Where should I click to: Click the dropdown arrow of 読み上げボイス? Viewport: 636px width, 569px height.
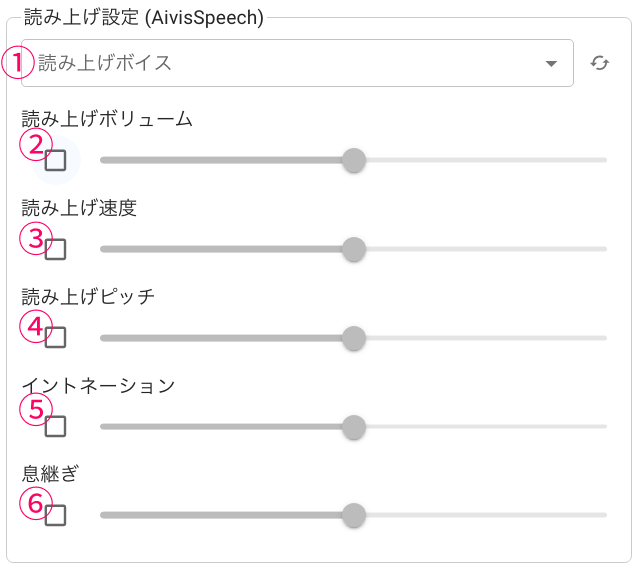pyautogui.click(x=551, y=64)
